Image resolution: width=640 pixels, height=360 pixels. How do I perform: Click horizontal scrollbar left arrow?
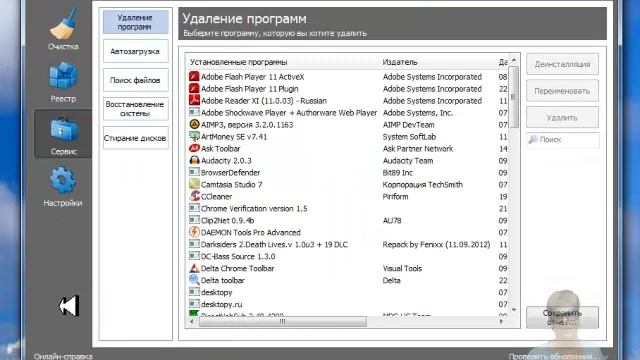(192, 322)
